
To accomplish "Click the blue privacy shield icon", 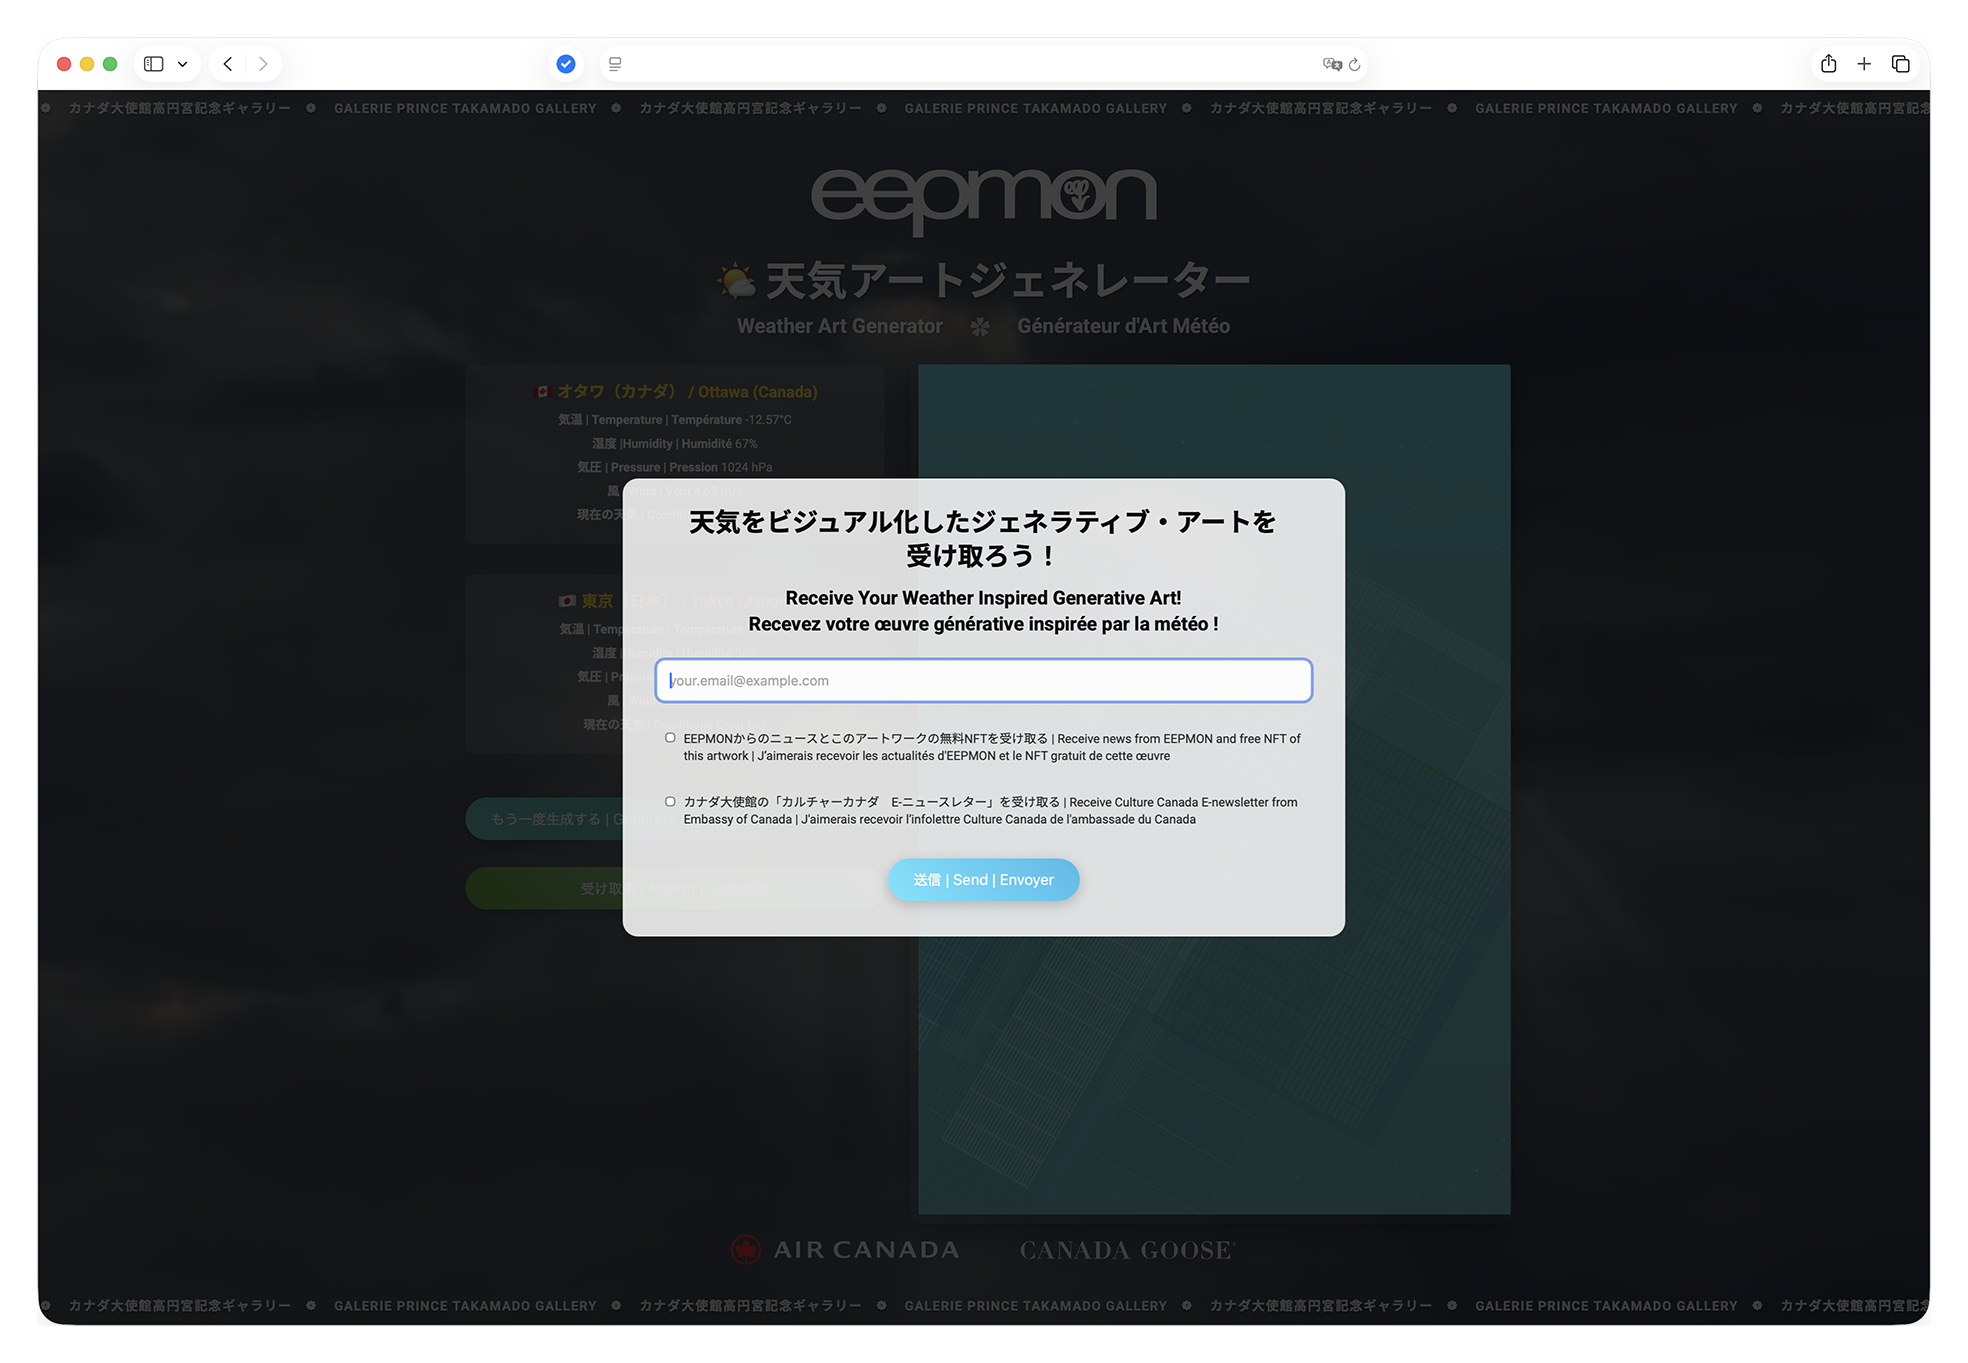I will (566, 64).
